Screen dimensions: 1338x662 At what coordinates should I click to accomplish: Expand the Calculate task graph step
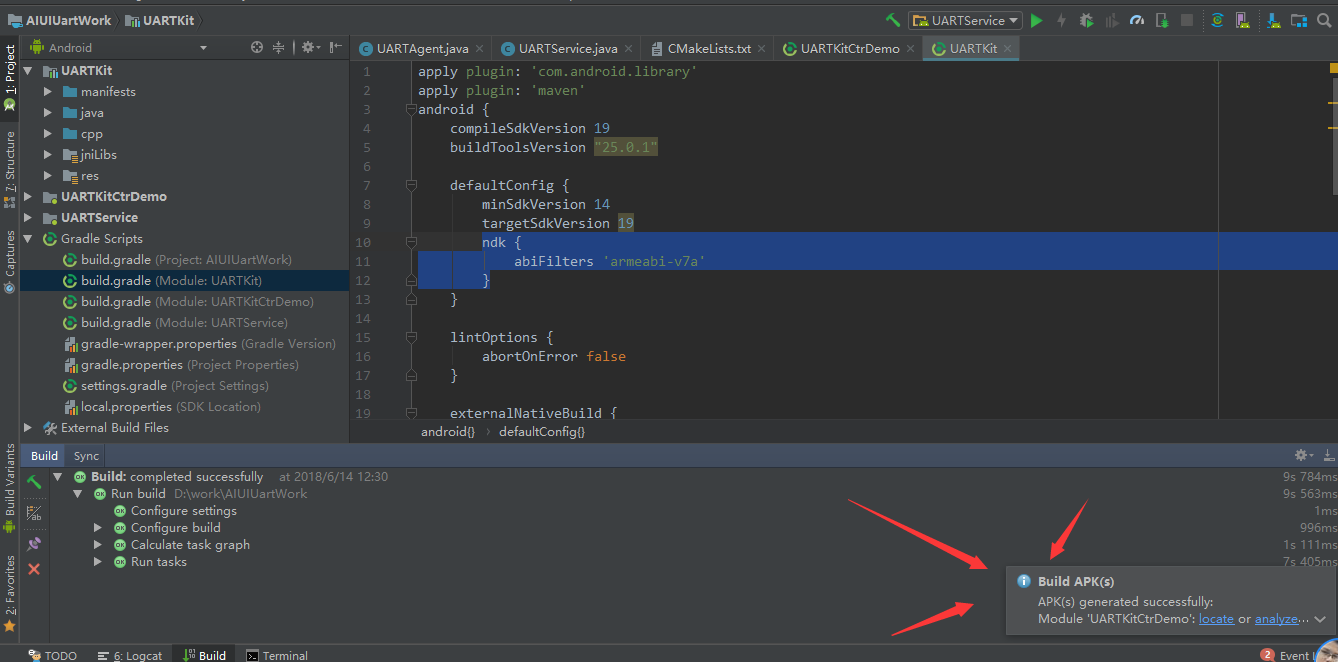(x=98, y=545)
